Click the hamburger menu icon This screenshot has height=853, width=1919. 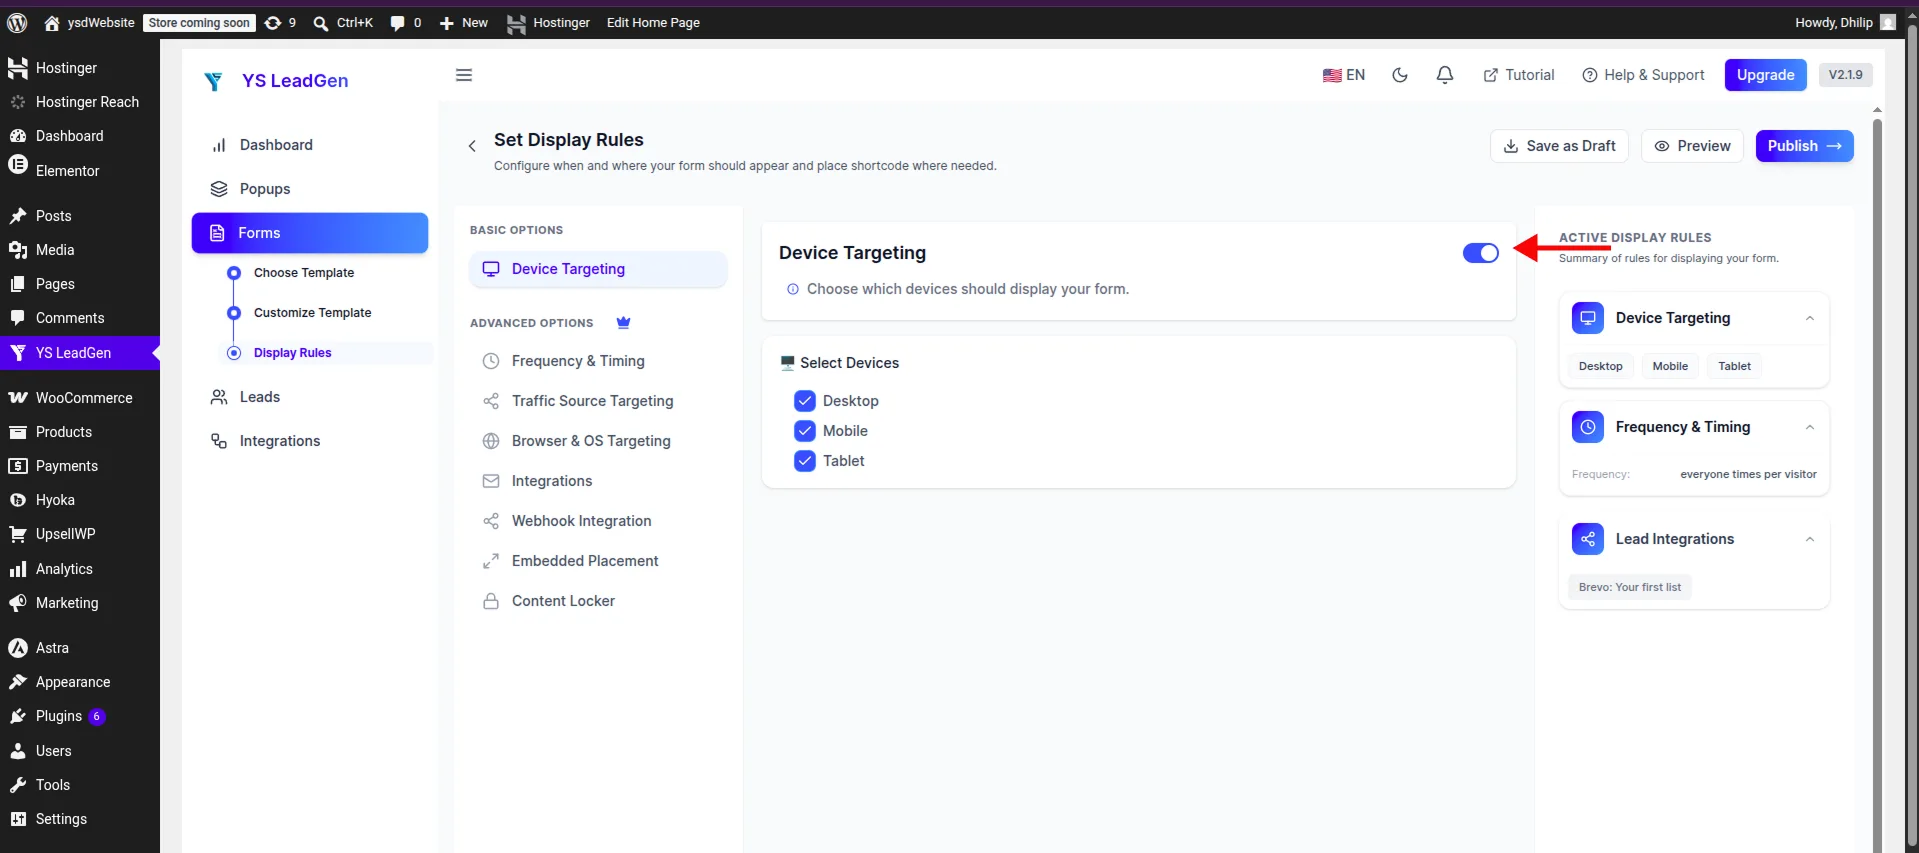point(464,75)
